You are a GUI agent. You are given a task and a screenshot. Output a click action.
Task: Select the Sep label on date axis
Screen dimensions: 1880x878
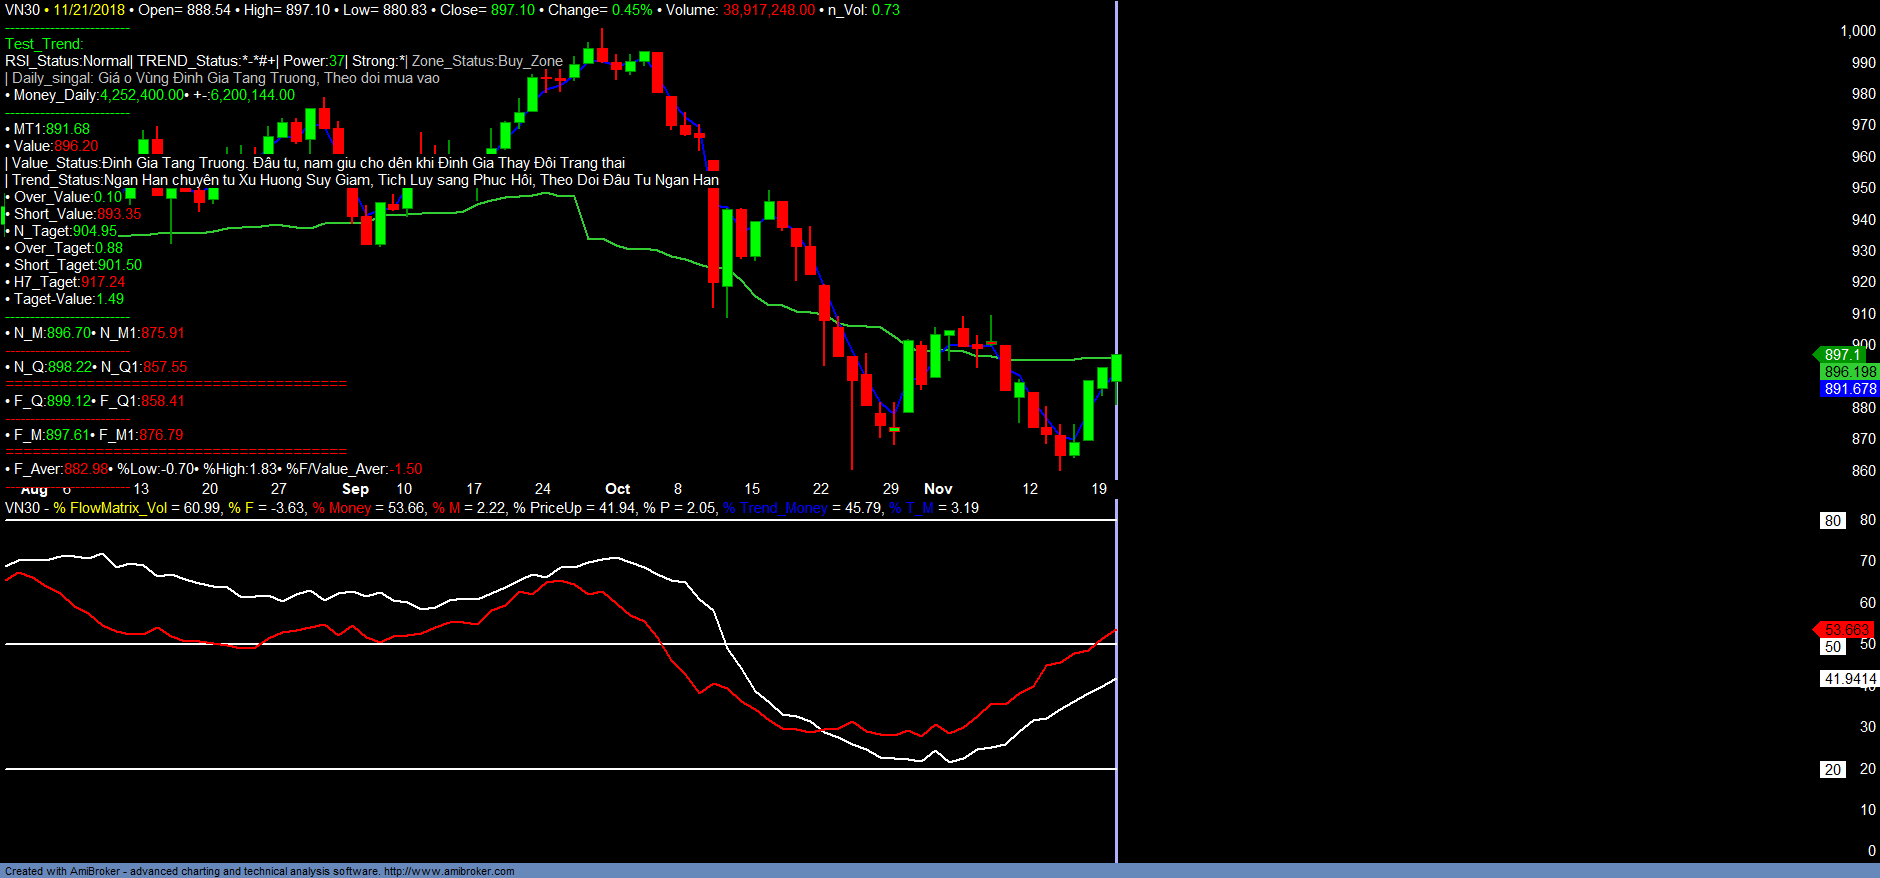[x=355, y=489]
